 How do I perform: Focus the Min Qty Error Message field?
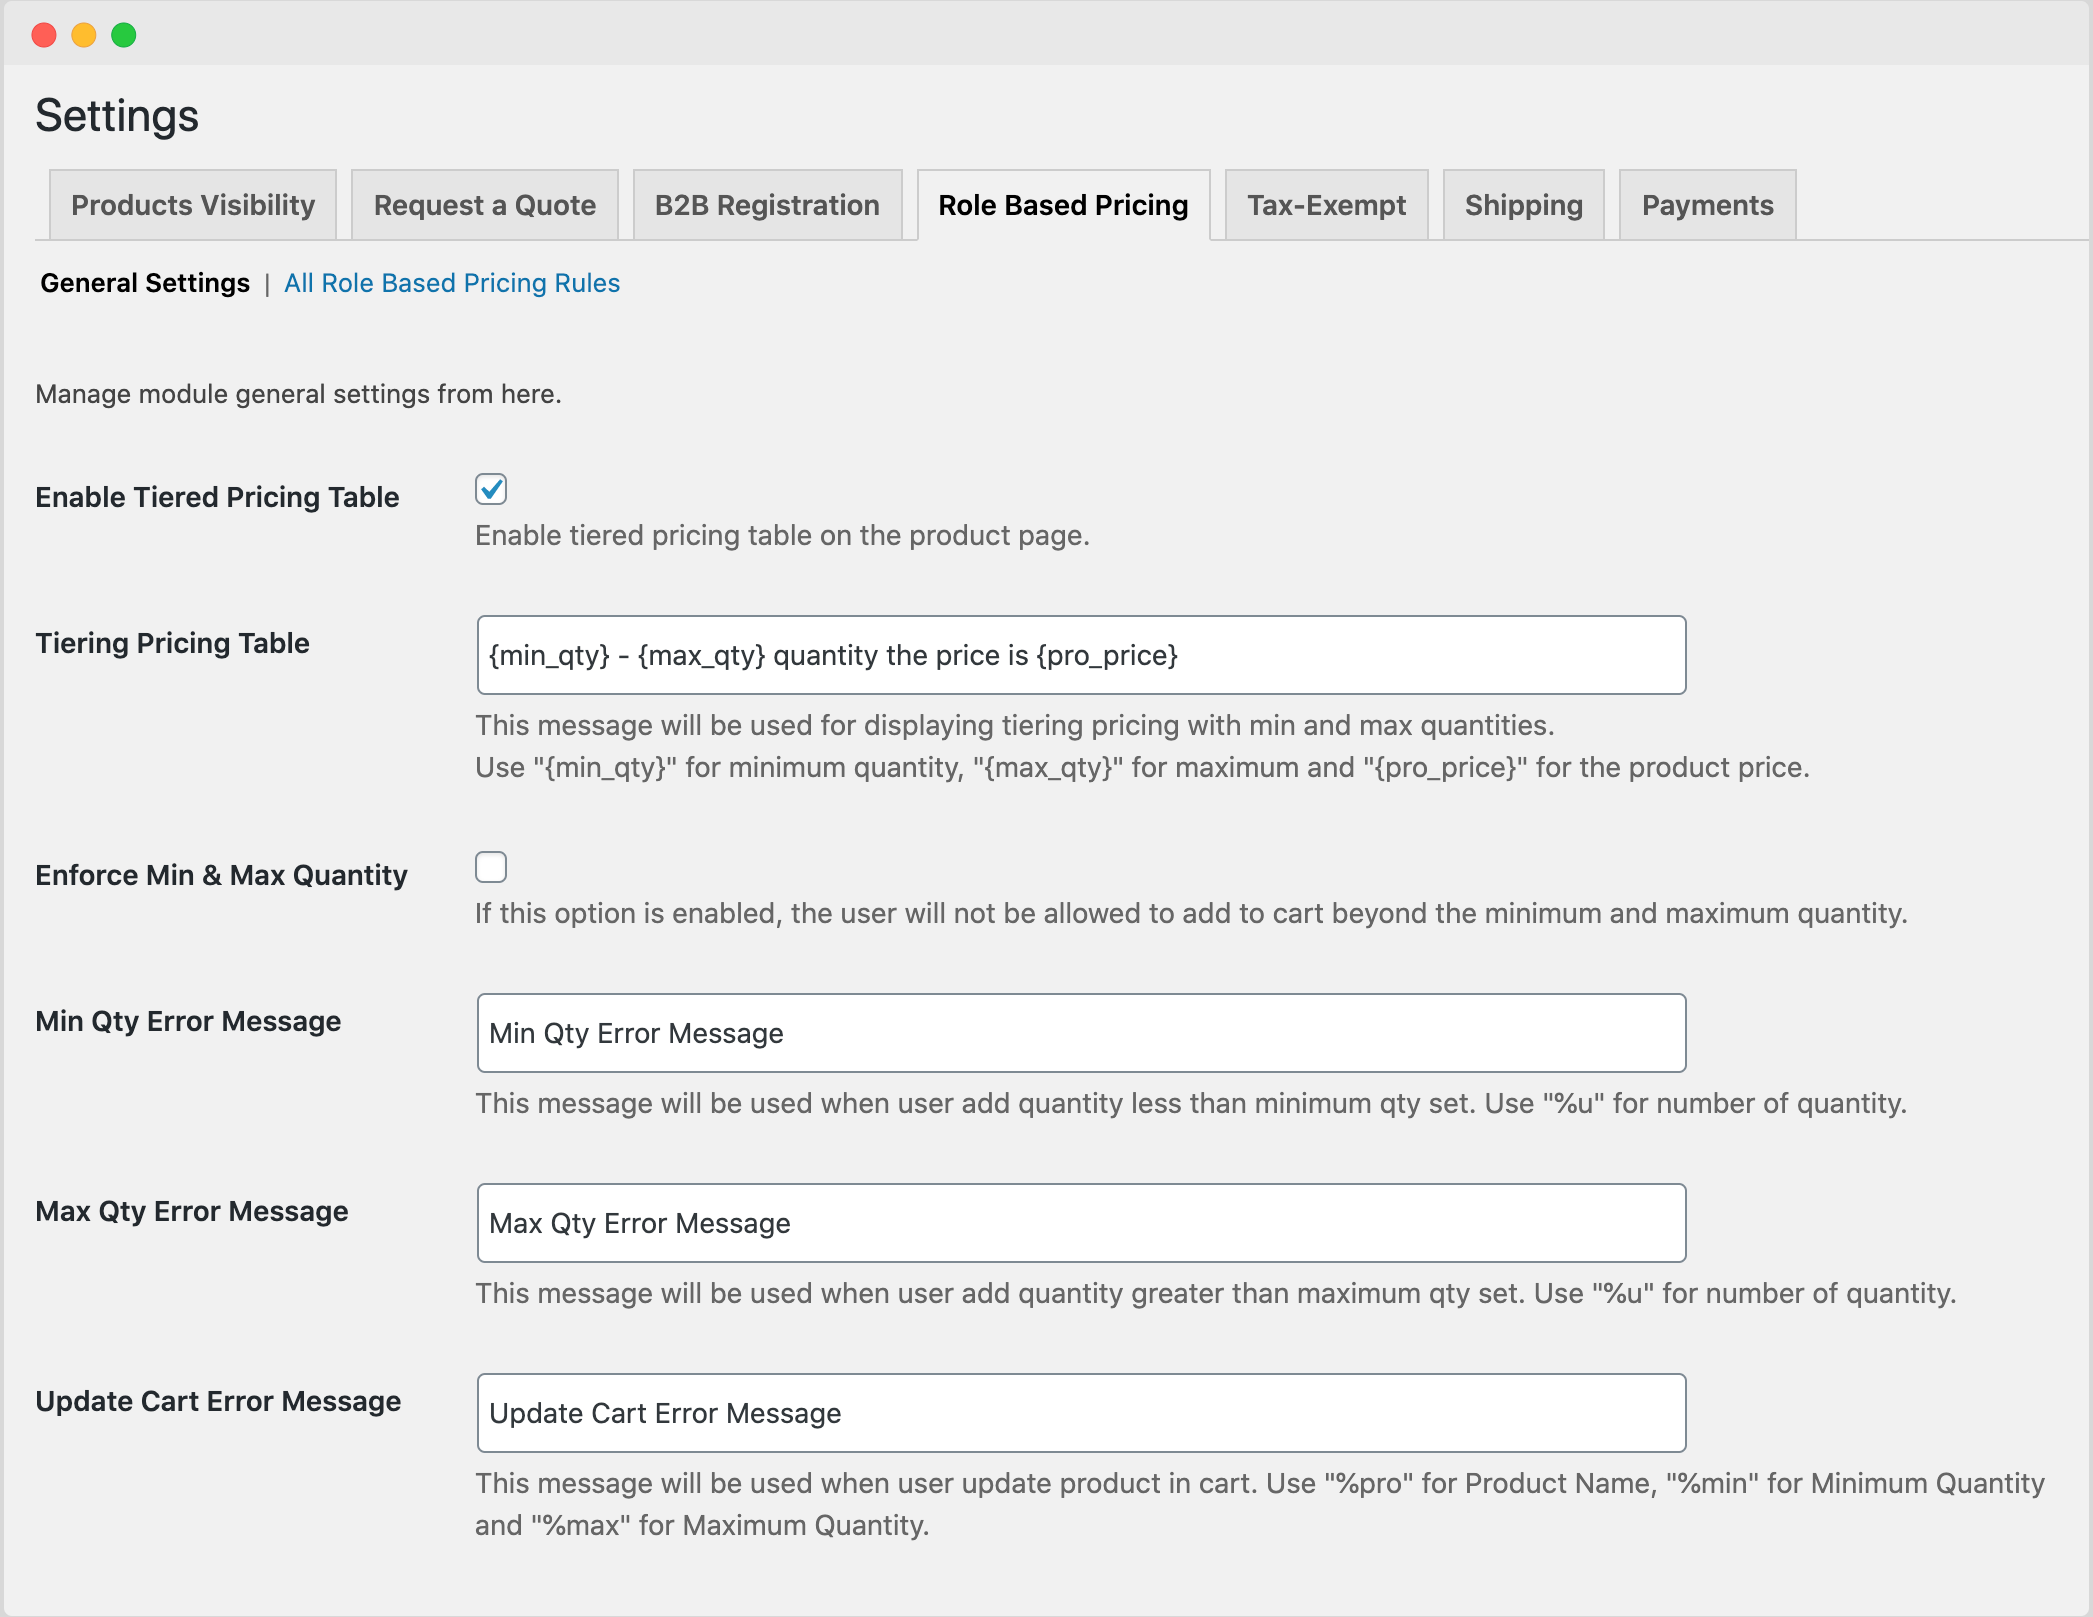1080,1033
